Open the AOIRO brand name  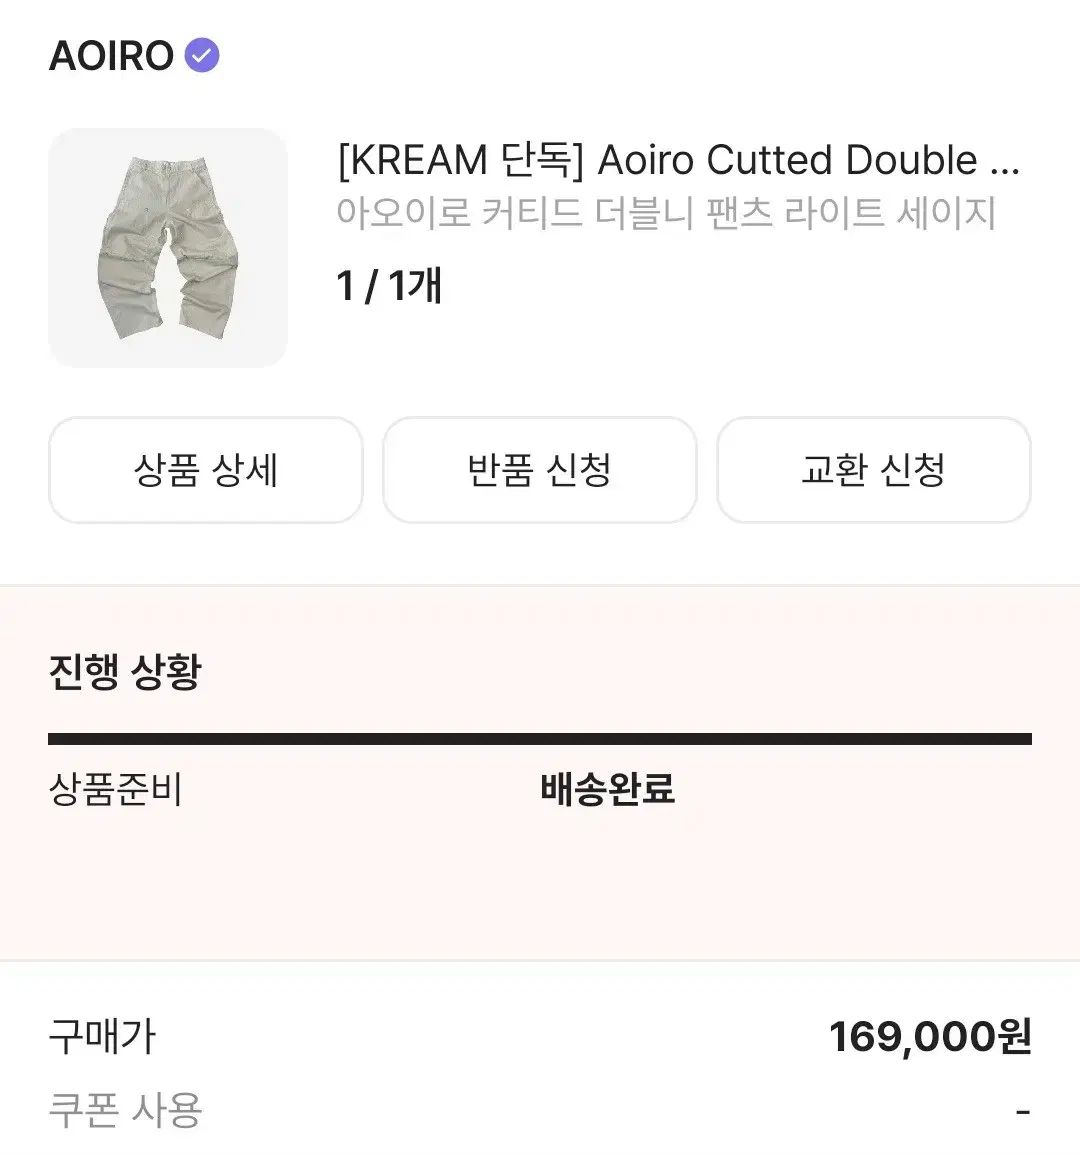point(111,56)
